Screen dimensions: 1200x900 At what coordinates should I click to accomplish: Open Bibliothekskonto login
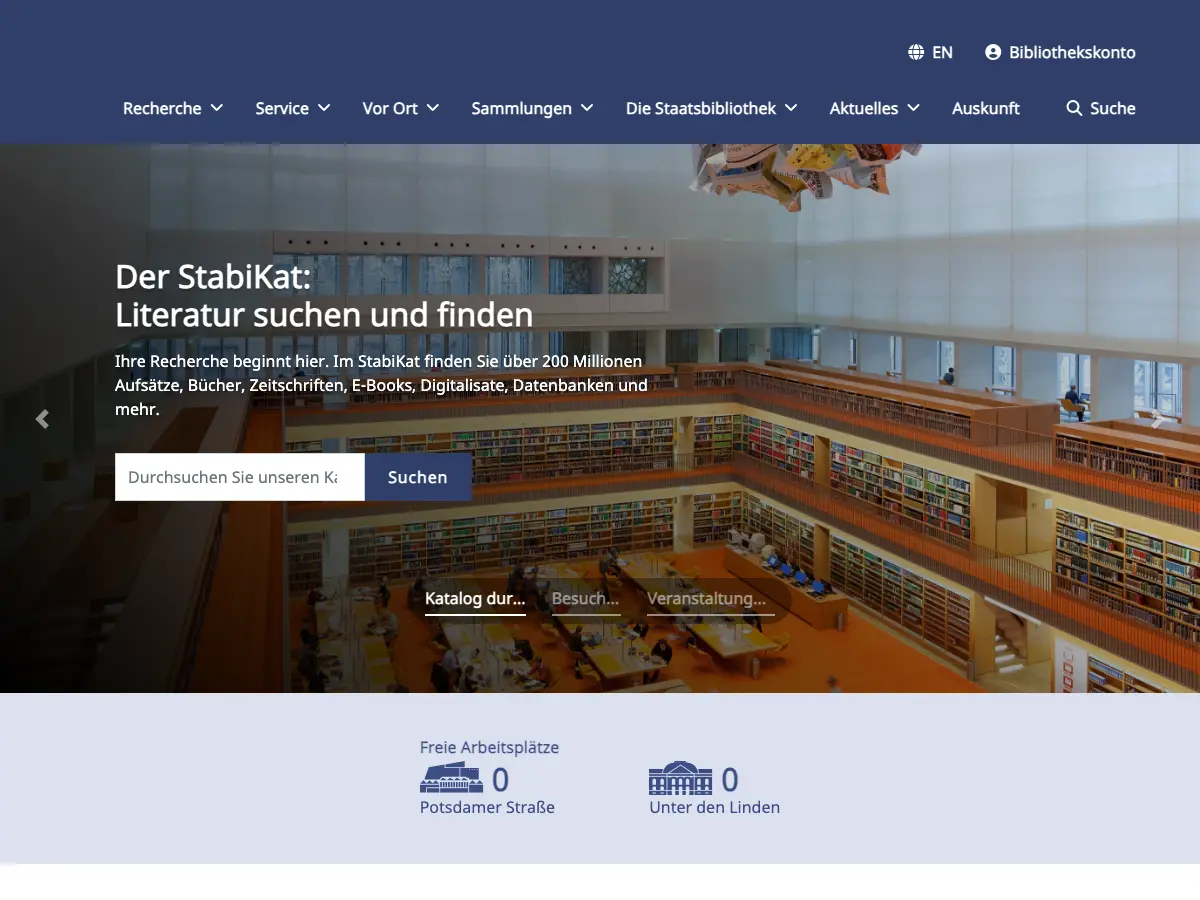point(1072,52)
